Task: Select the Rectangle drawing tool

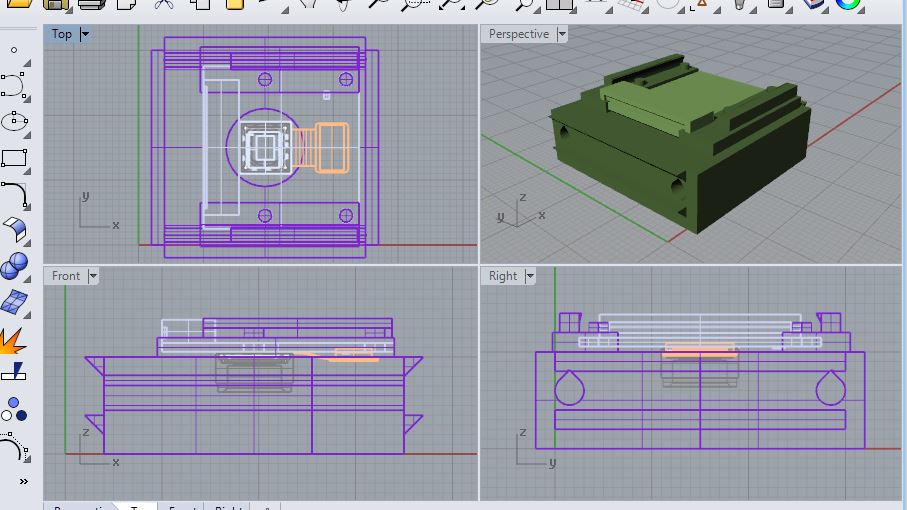Action: [14, 158]
